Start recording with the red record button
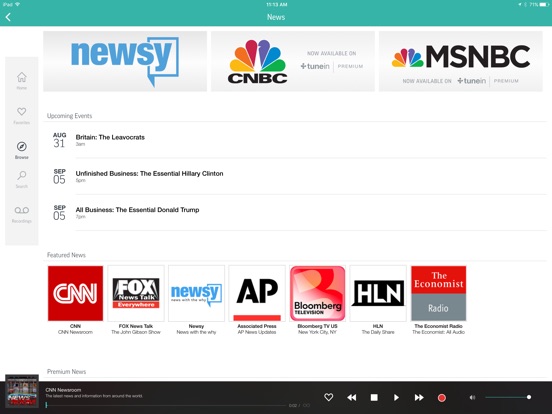This screenshot has height=414, width=552. [441, 398]
